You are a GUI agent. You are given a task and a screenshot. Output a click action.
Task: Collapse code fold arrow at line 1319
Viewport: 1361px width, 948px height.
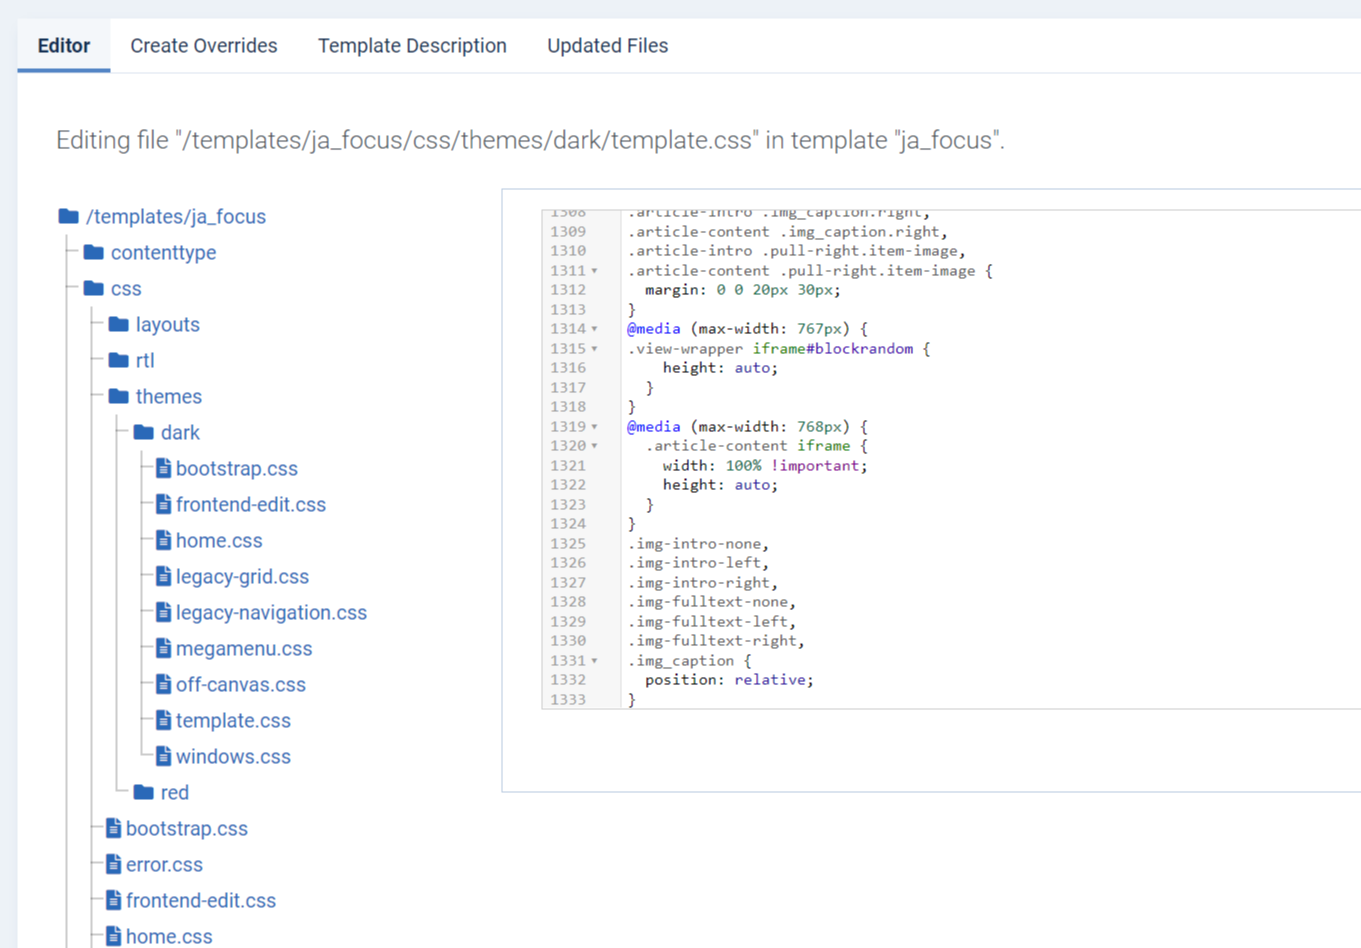coord(594,427)
